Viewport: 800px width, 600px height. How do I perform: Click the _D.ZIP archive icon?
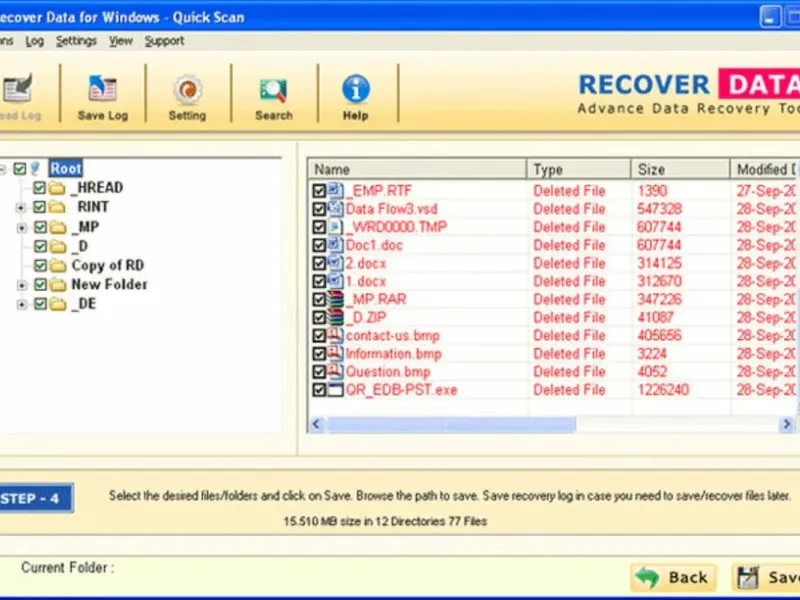tap(335, 317)
